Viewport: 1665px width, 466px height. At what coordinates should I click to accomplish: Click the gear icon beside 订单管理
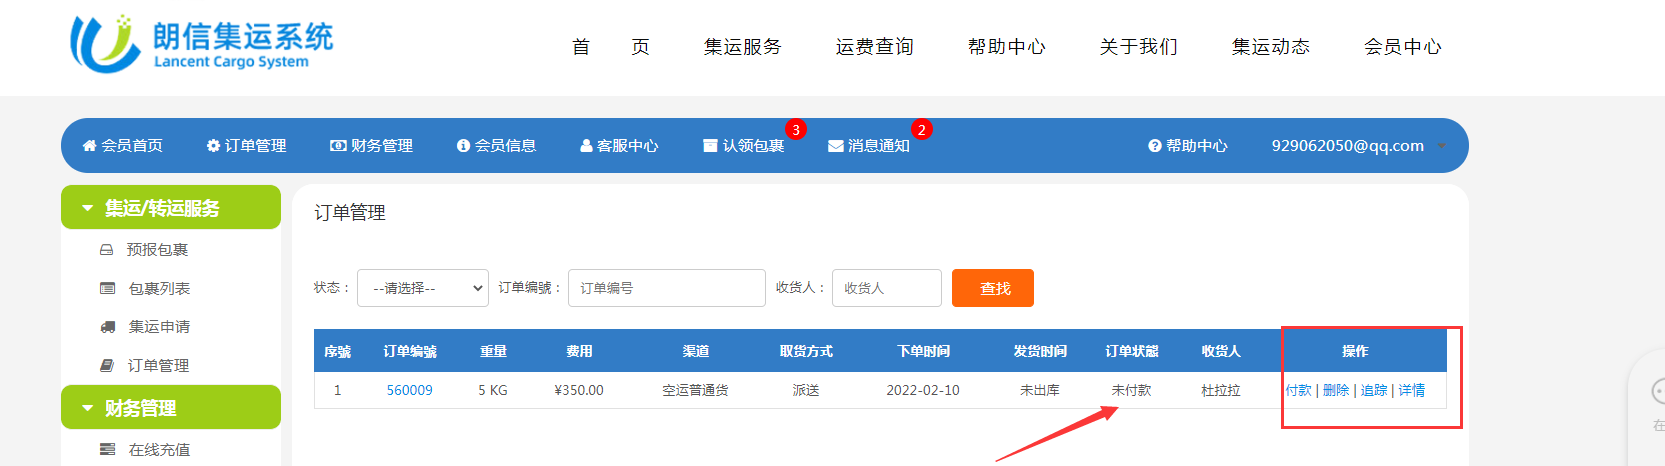[x=213, y=146]
